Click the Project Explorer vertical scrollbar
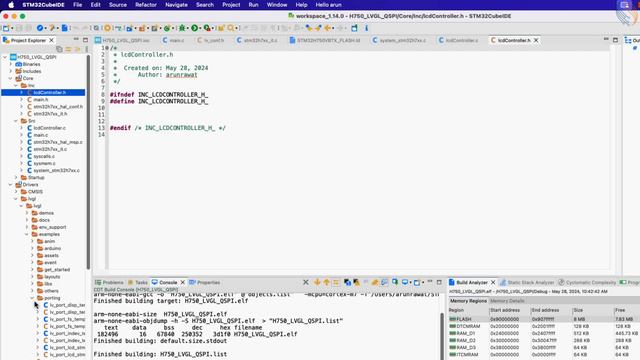This screenshot has height=360, width=640. point(88,162)
